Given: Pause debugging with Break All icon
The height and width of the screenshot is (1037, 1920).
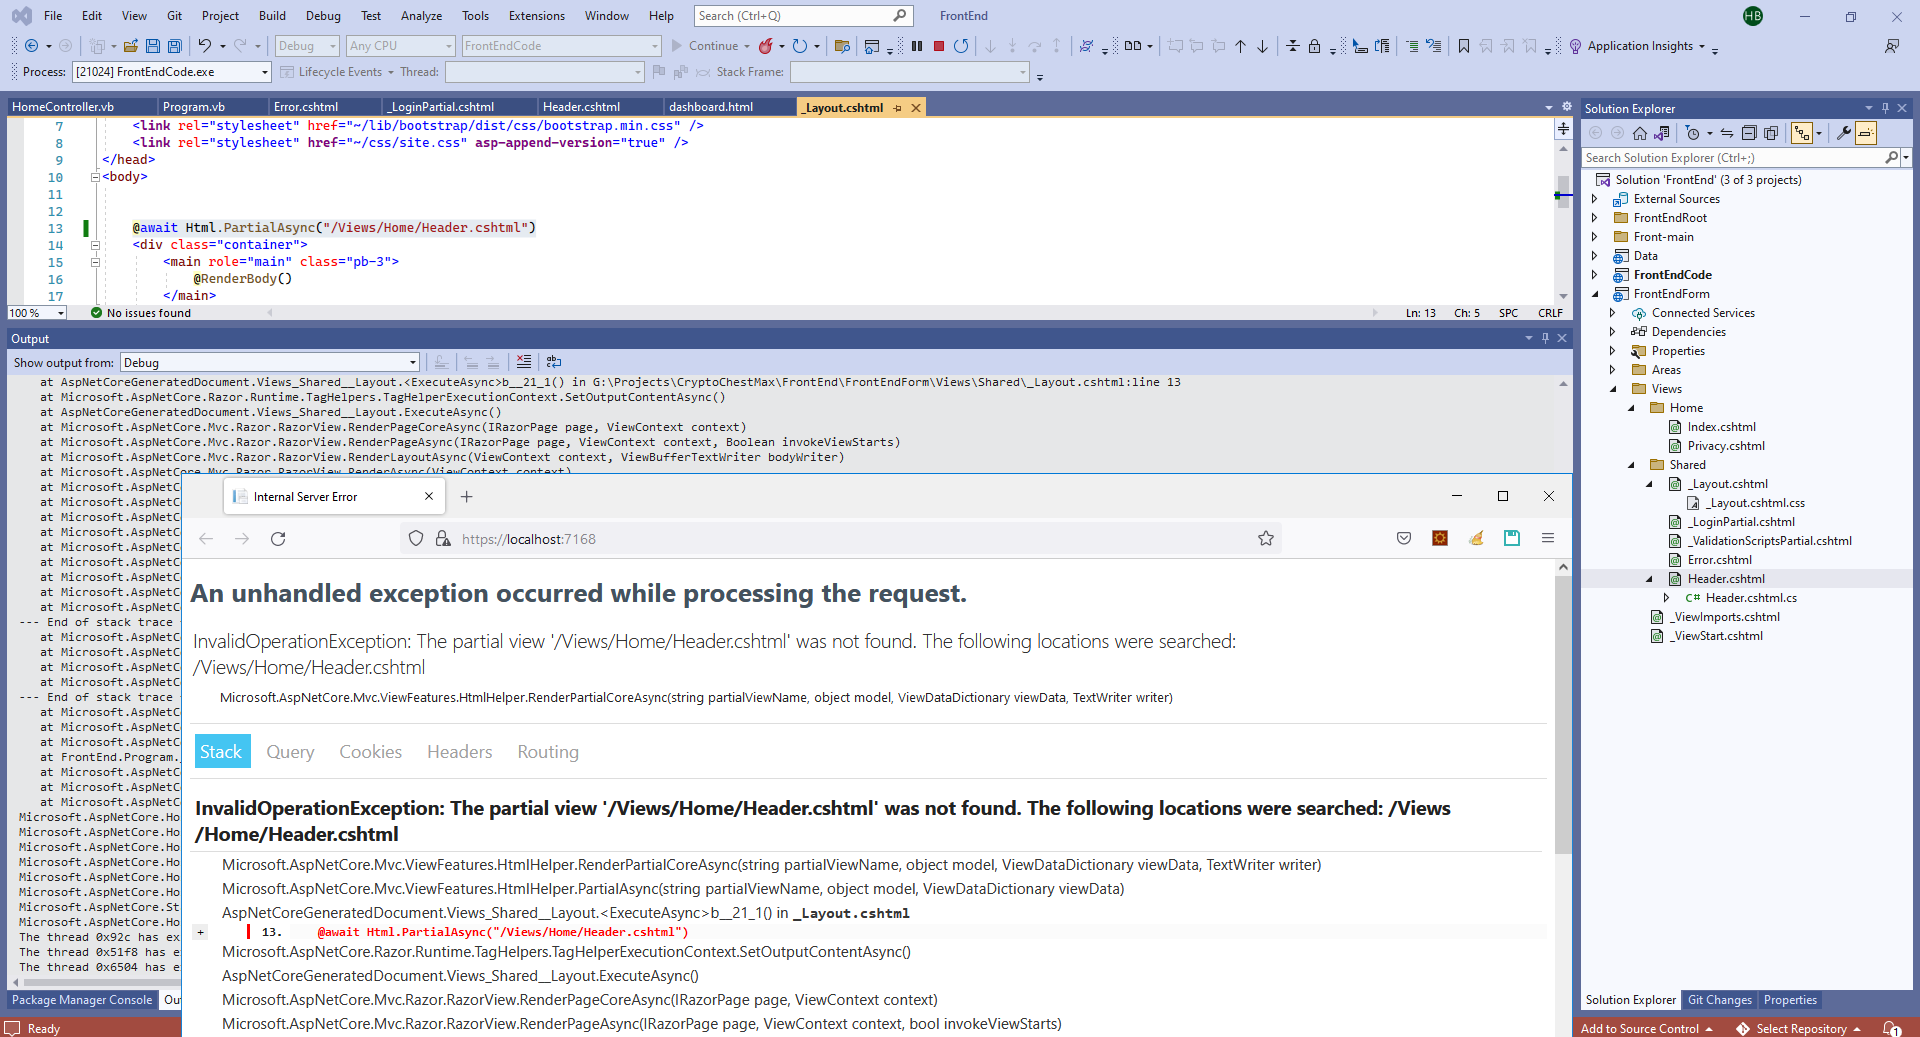Looking at the screenshot, I should point(917,46).
